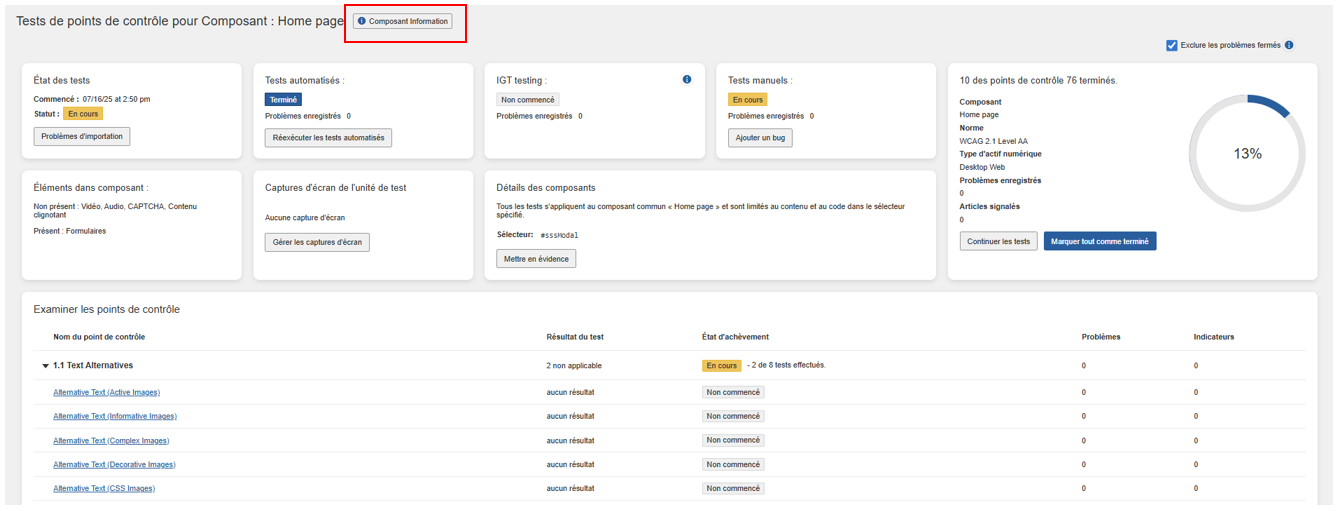Click Réexécuter les tests automatisés
Image resolution: width=1338 pixels, height=511 pixels.
pos(328,138)
